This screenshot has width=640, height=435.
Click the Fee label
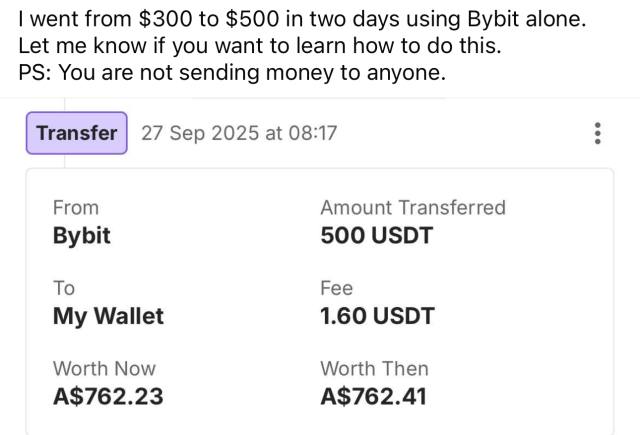click(x=336, y=288)
